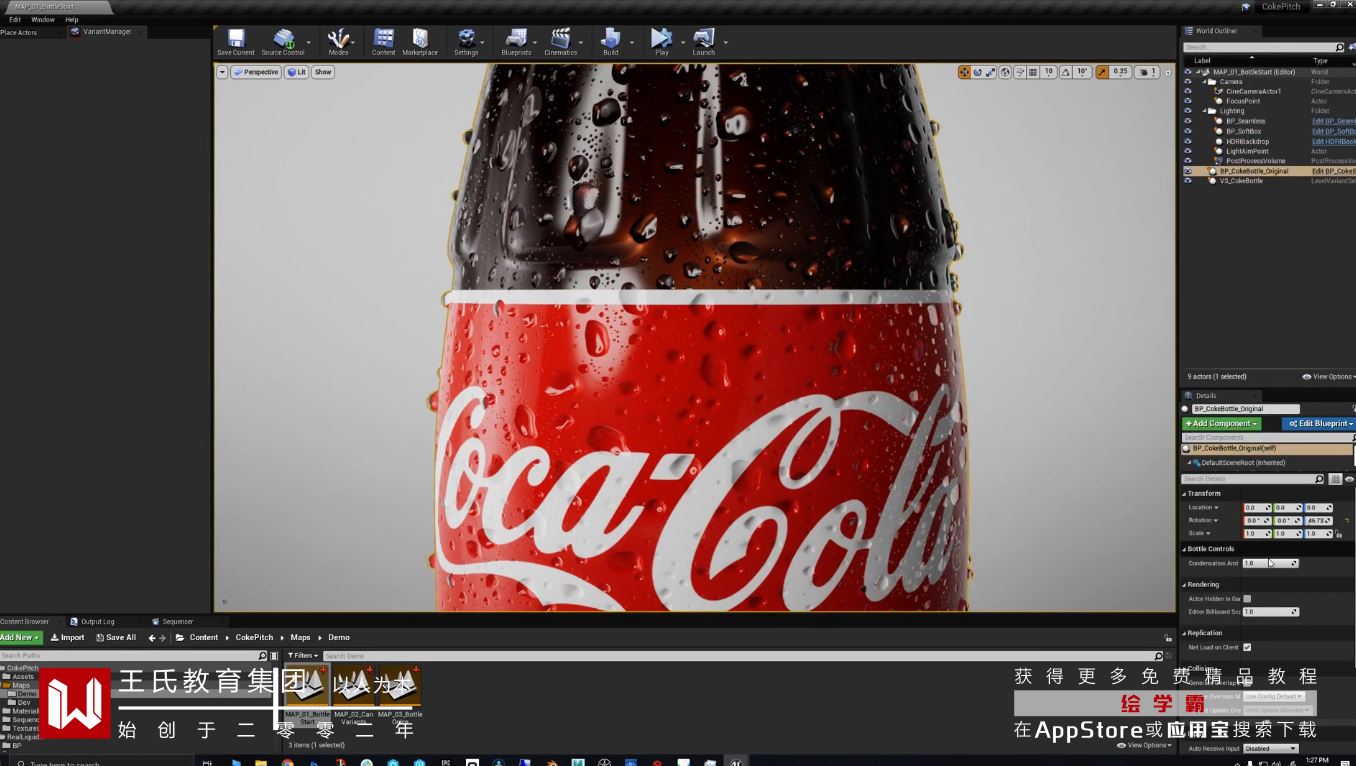Click the Content Browser history back arrow
This screenshot has width=1356, height=766.
point(152,638)
